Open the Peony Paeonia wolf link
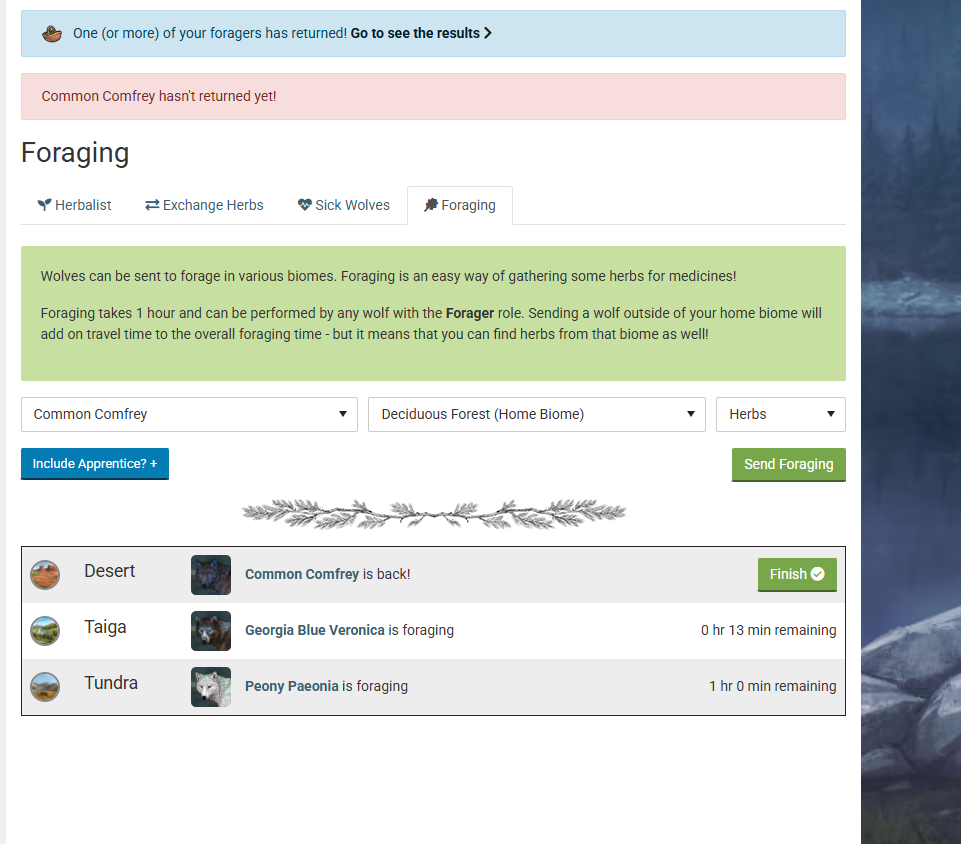The width and height of the screenshot is (961, 844). (292, 686)
